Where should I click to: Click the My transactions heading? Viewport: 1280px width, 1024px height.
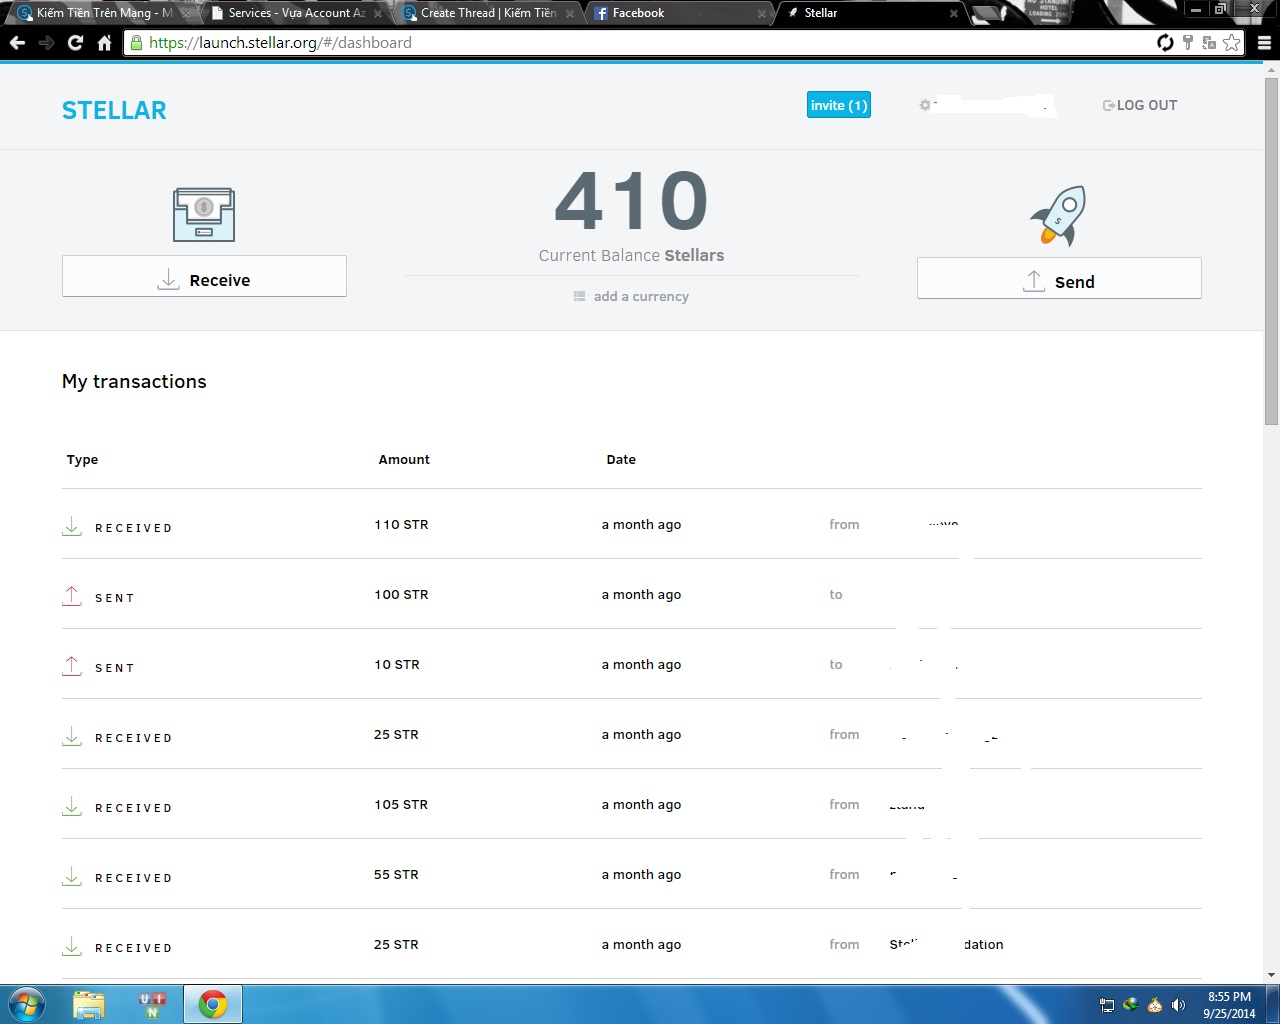click(134, 381)
